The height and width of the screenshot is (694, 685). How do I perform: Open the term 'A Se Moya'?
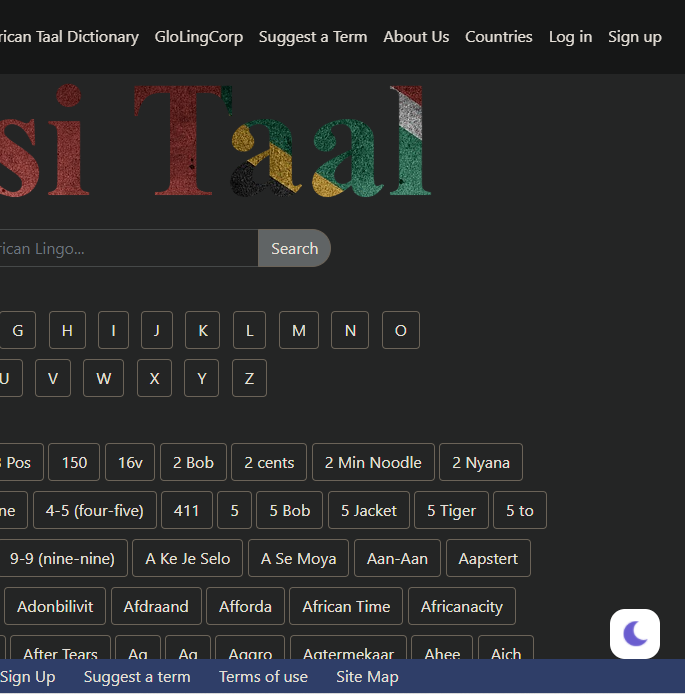tap(299, 558)
